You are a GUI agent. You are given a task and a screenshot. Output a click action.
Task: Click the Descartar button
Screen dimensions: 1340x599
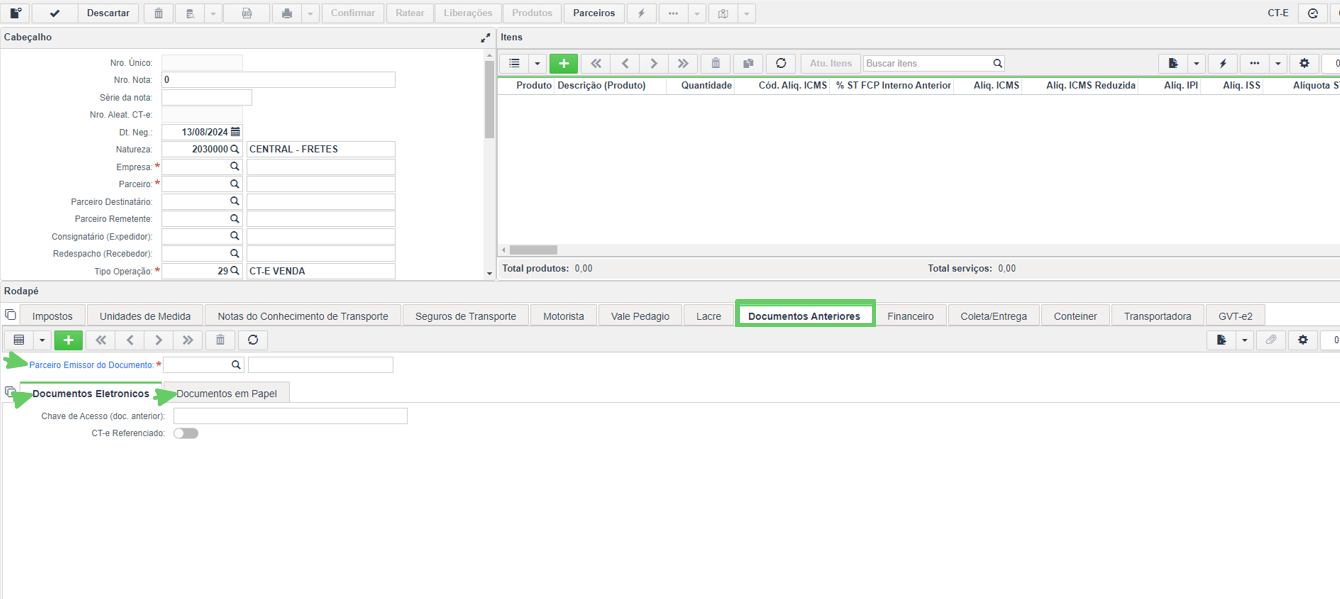click(x=108, y=13)
